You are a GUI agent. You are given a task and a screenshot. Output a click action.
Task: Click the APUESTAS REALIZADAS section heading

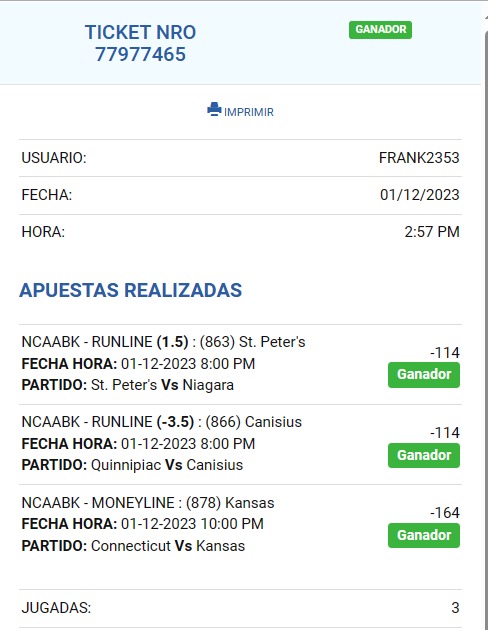[x=131, y=290]
